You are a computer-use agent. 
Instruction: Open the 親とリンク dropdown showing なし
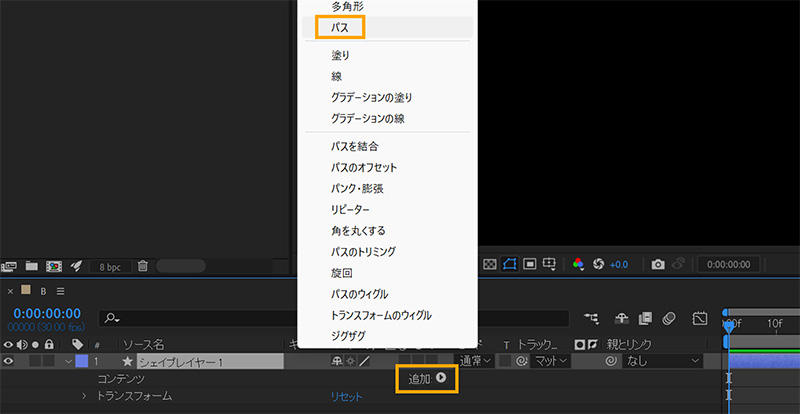[x=660, y=361]
